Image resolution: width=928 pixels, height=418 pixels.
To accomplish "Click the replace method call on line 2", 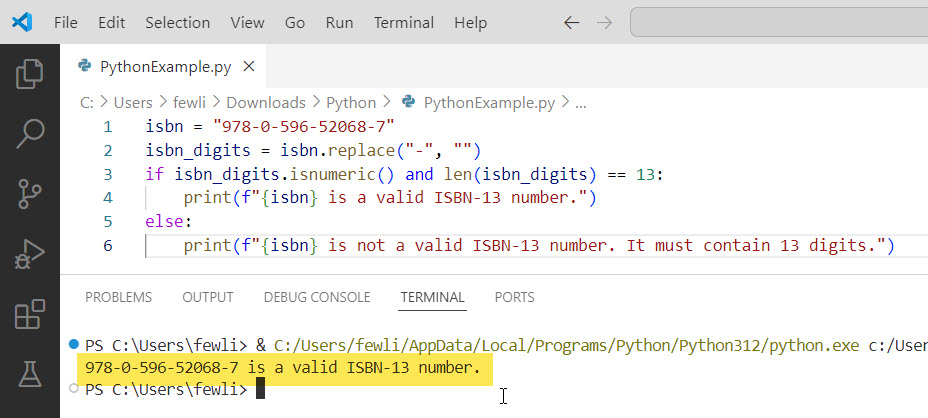I will click(x=361, y=150).
